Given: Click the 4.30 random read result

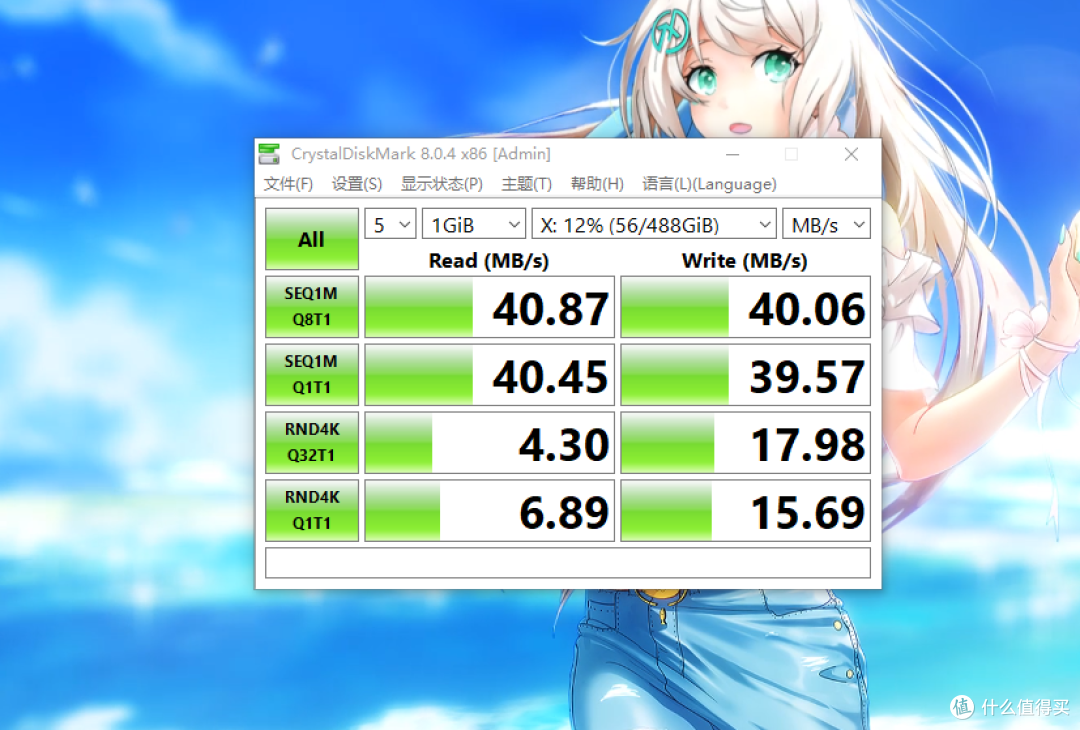Looking at the screenshot, I should point(489,443).
